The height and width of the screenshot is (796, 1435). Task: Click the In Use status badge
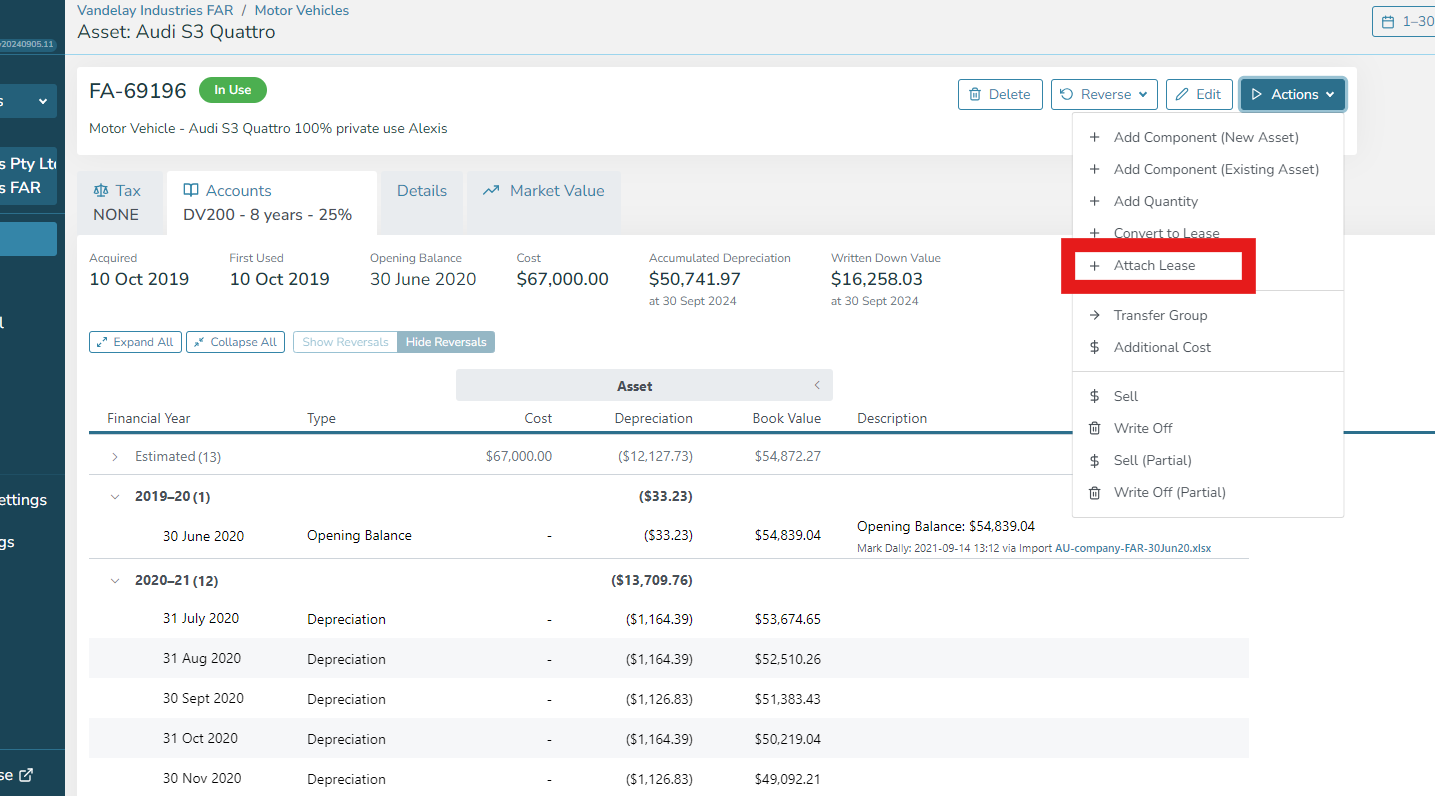[x=233, y=90]
